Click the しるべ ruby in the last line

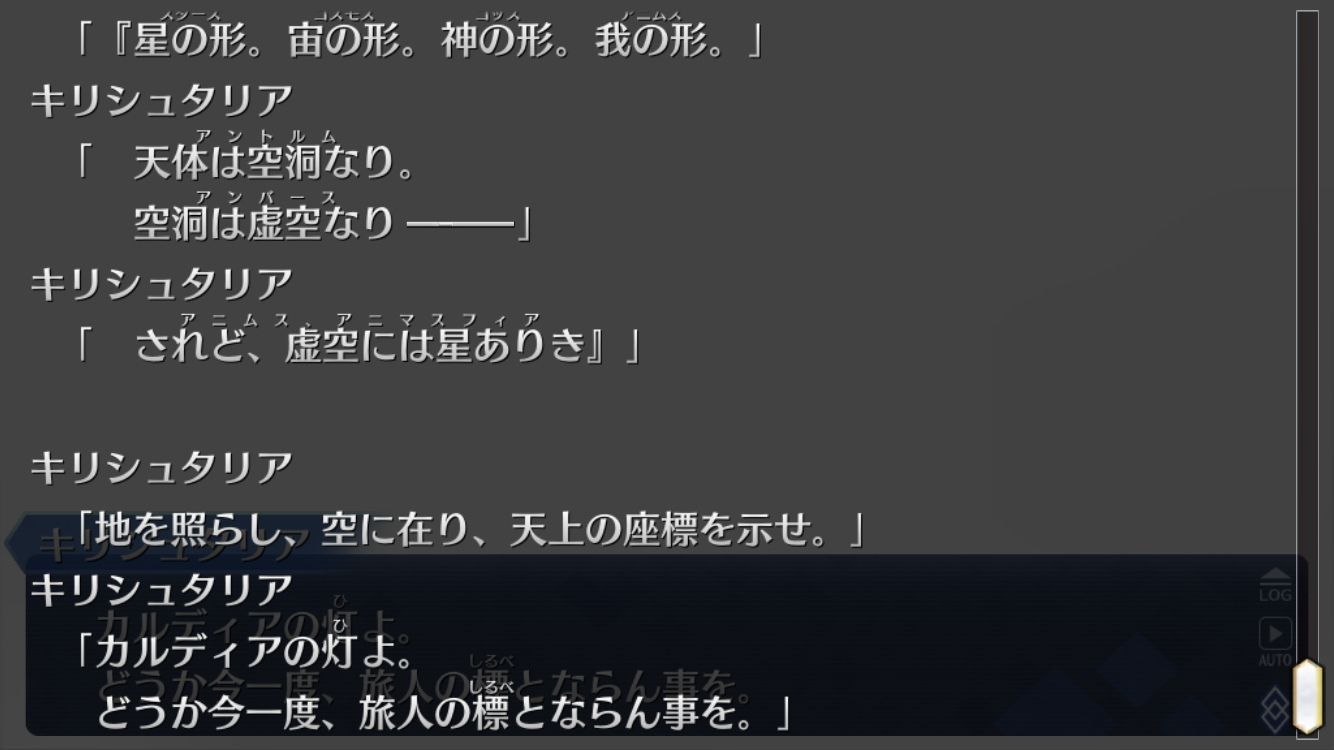coord(491,685)
